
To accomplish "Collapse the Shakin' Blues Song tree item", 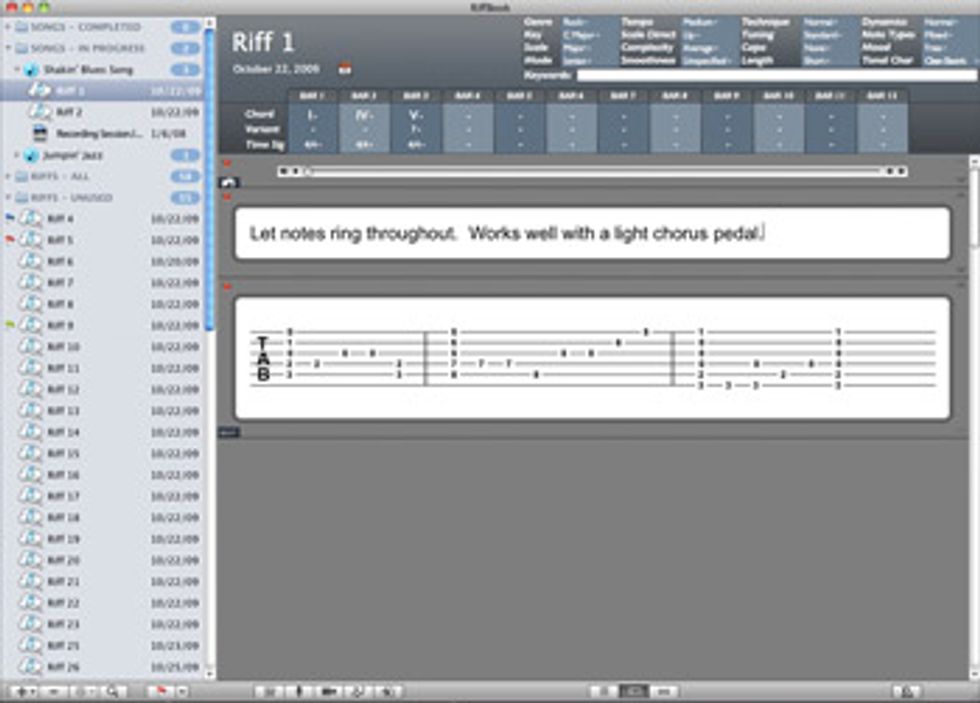I will [17, 70].
